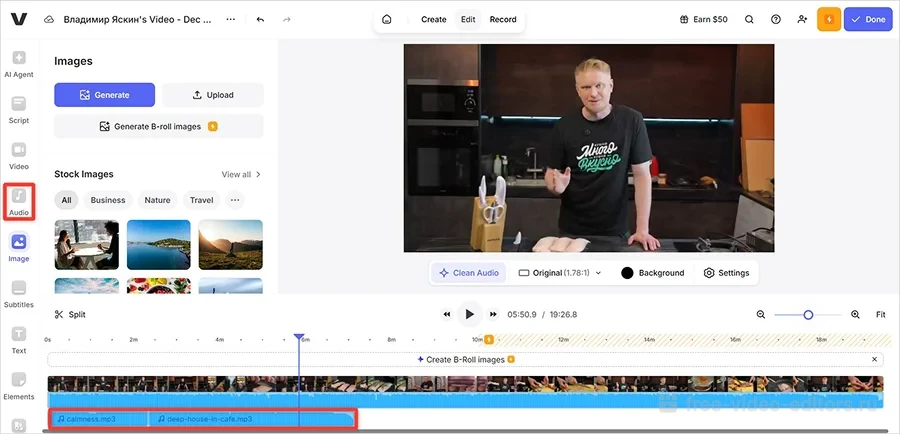
Task: Switch to the Create tab
Action: coord(433,20)
